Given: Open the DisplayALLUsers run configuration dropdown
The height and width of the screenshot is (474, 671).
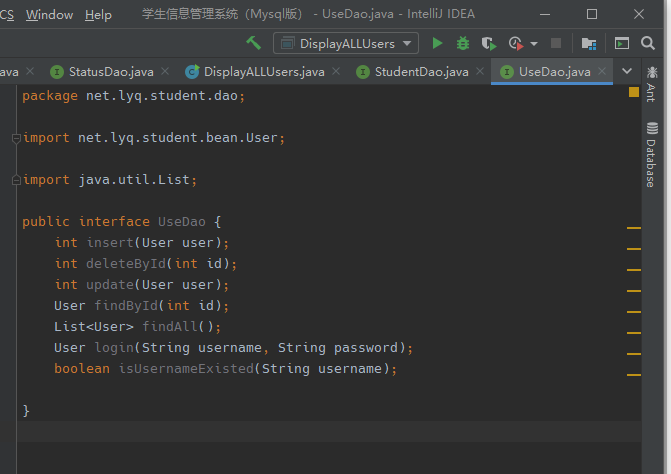Looking at the screenshot, I should coord(346,43).
